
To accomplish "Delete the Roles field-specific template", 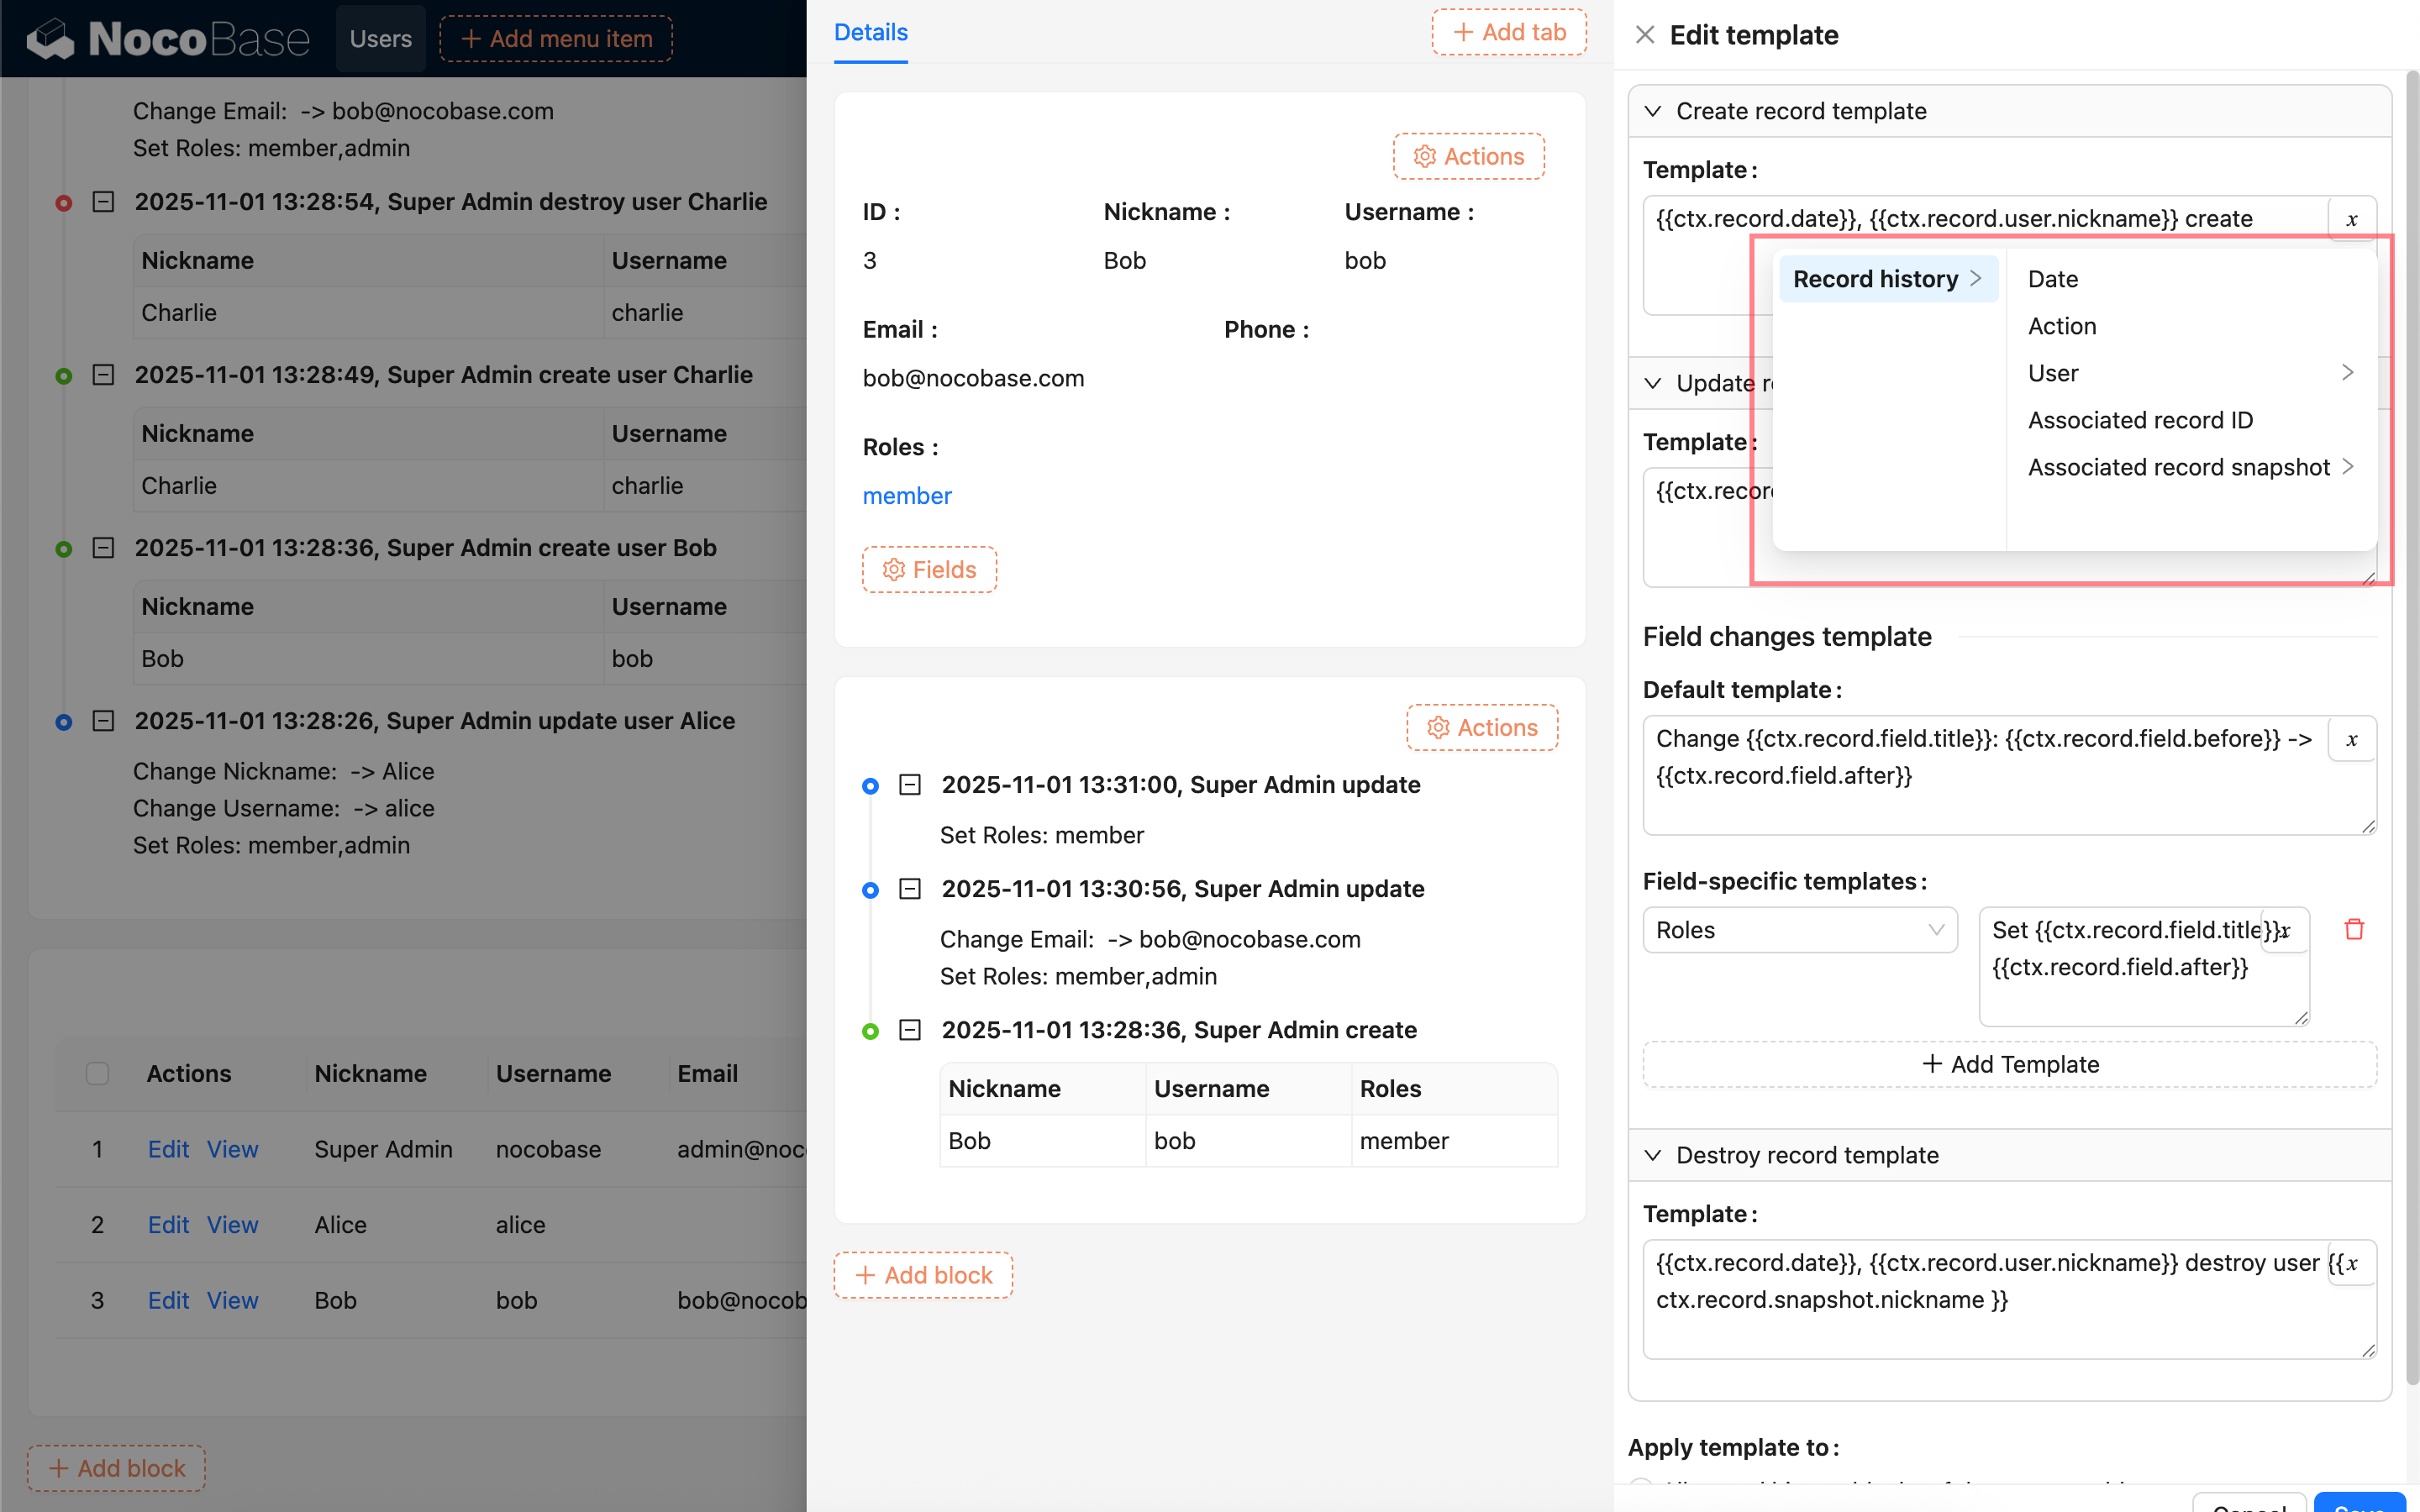I will (x=2354, y=929).
